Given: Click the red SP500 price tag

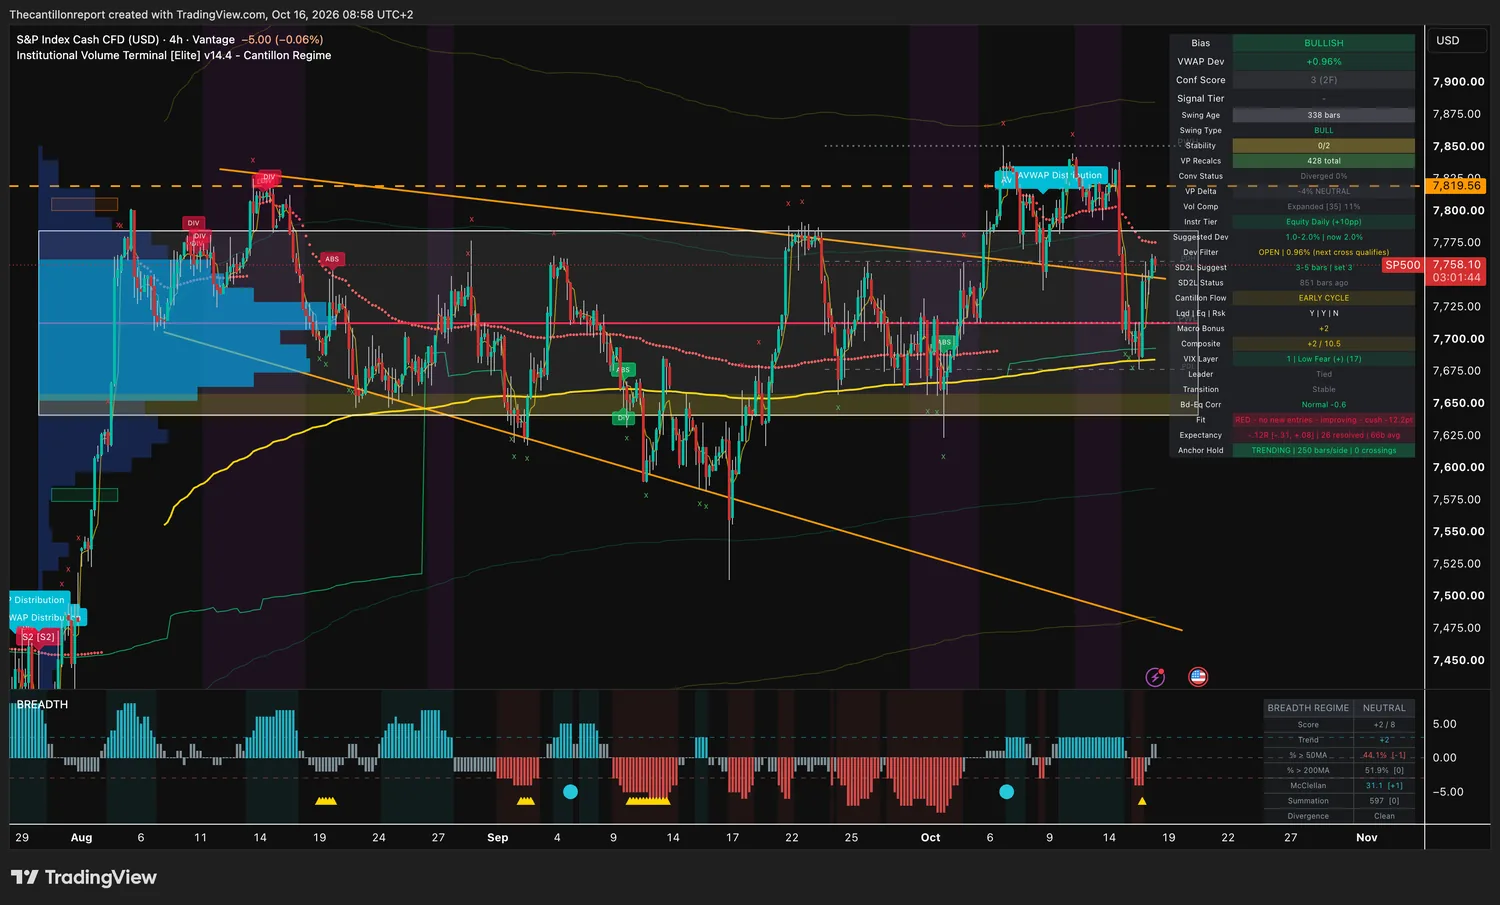Looking at the screenshot, I should [1402, 265].
